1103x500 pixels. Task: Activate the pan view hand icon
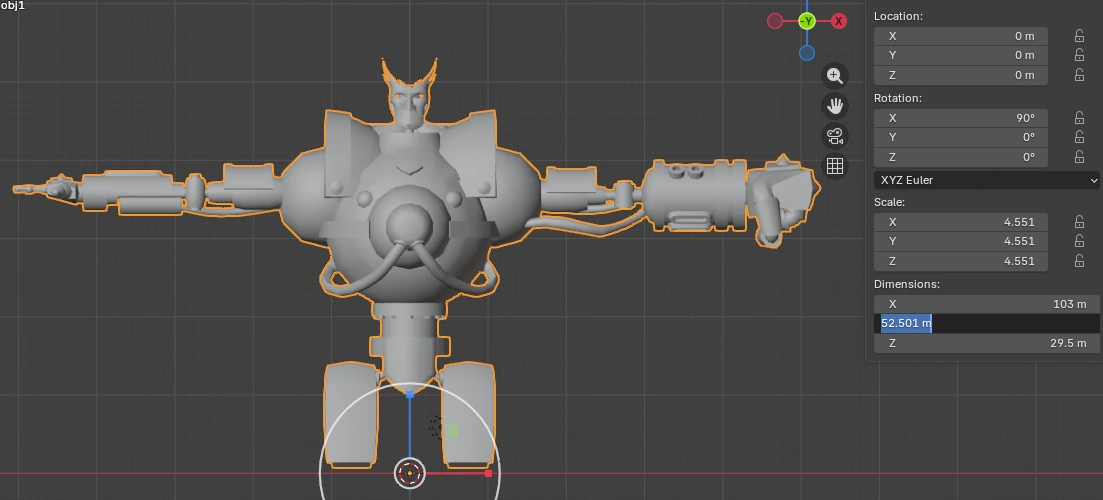(834, 105)
